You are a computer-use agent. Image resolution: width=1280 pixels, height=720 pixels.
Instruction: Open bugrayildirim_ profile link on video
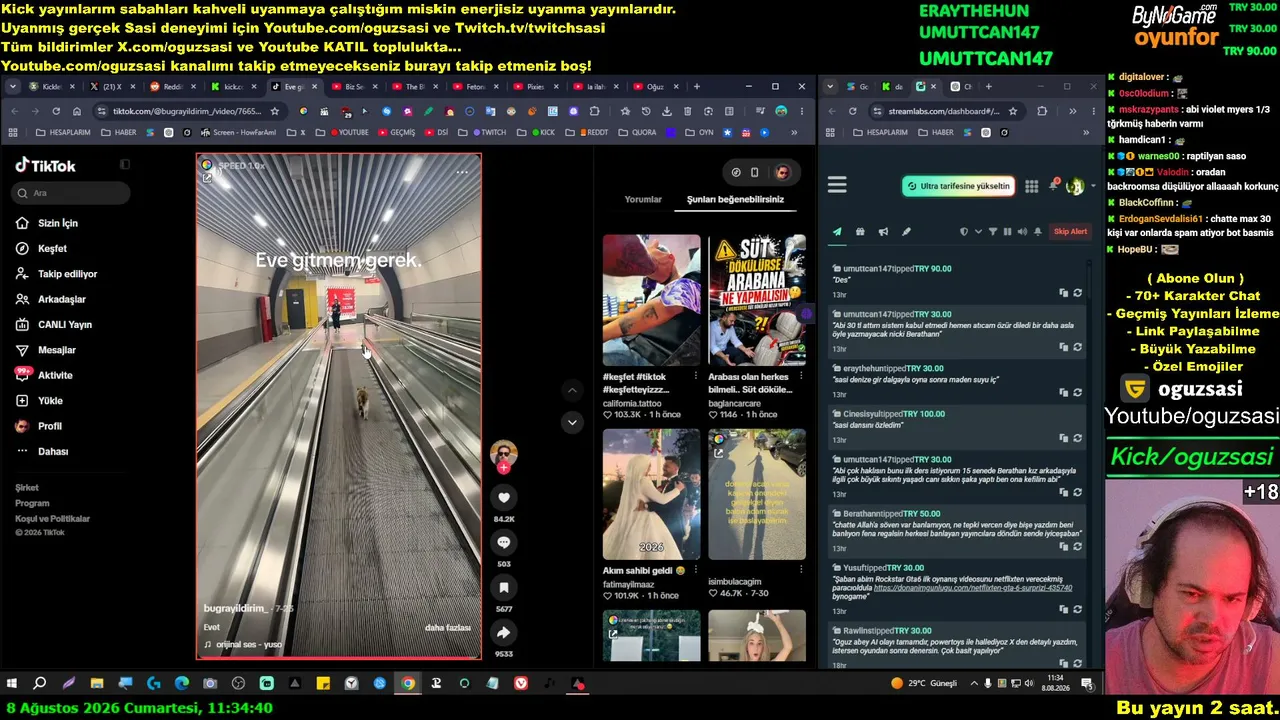(236, 608)
